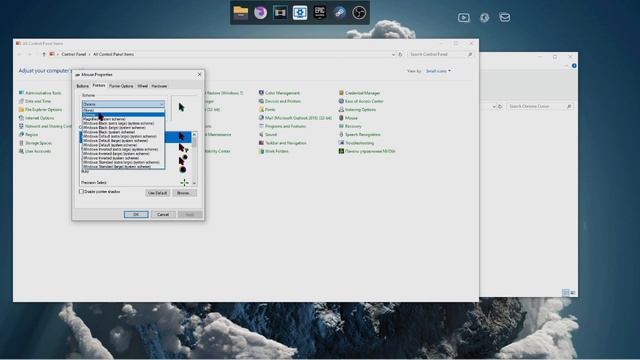This screenshot has width=640, height=360.
Task: Choose Windows Standard (extra large) scheme
Action: click(123, 162)
